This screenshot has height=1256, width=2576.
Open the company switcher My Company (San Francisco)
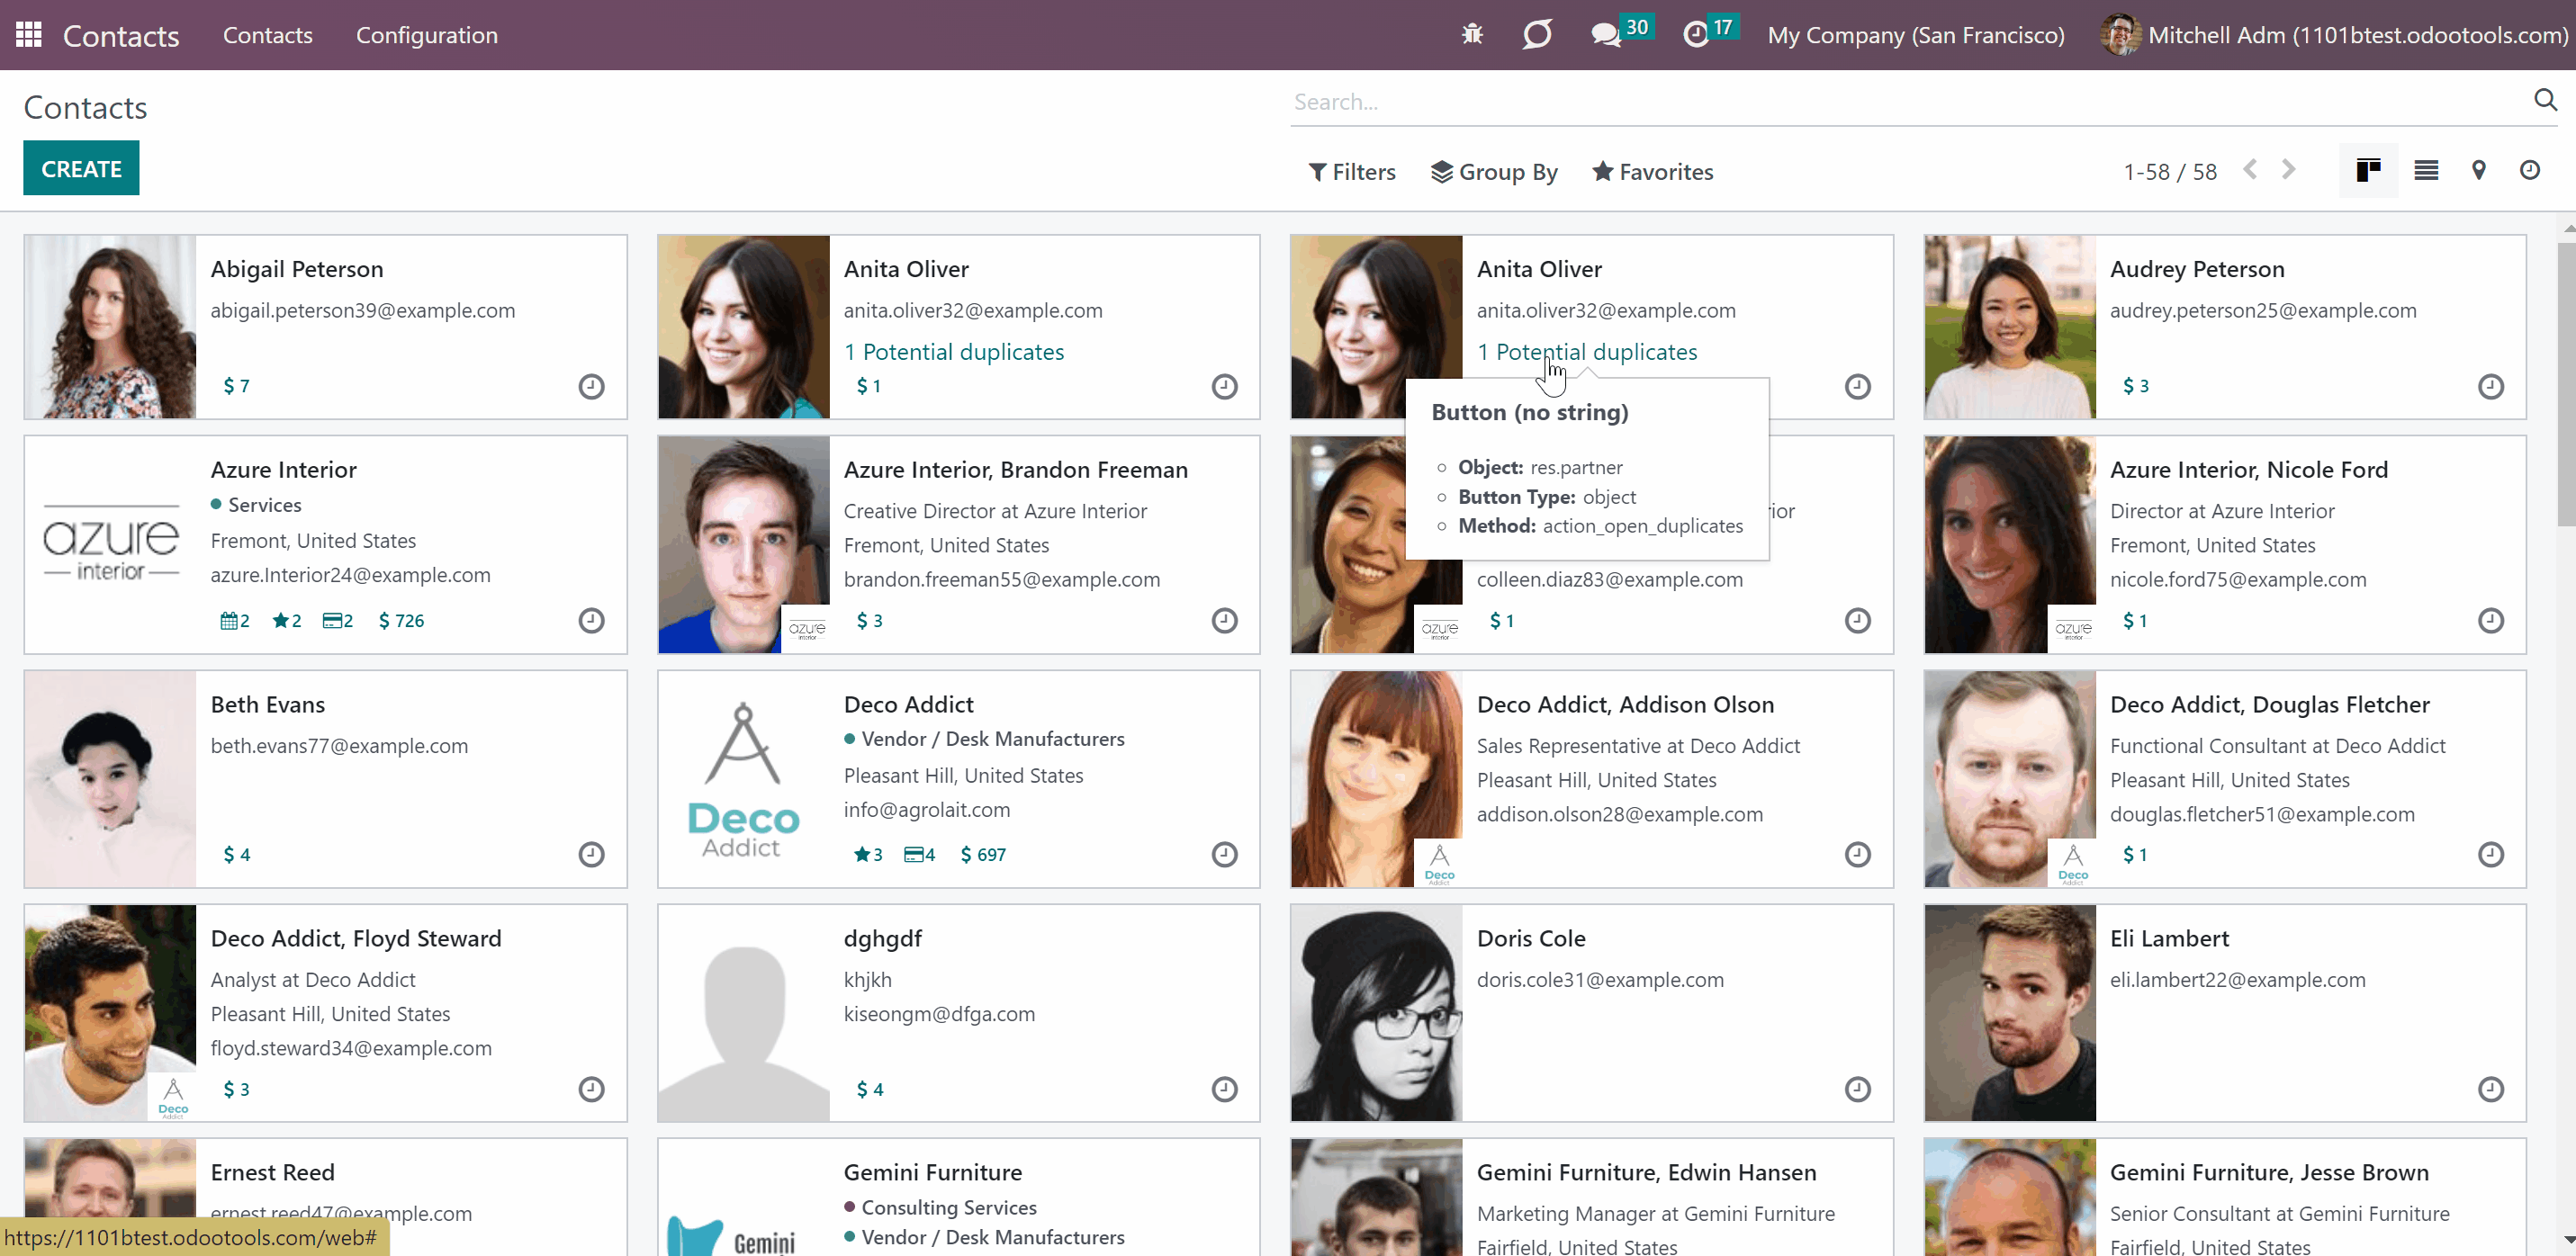pos(1916,35)
